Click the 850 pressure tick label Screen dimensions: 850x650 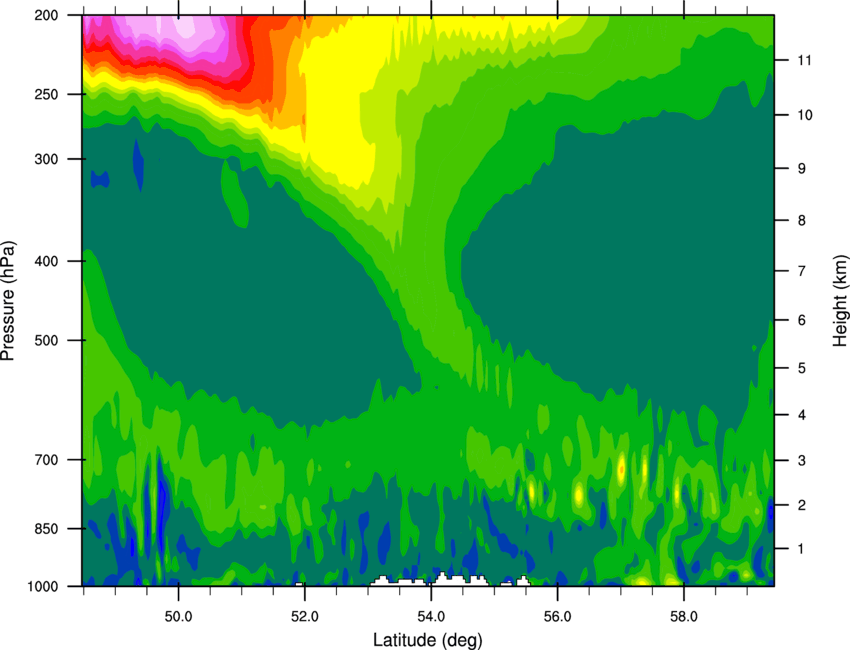coord(47,529)
